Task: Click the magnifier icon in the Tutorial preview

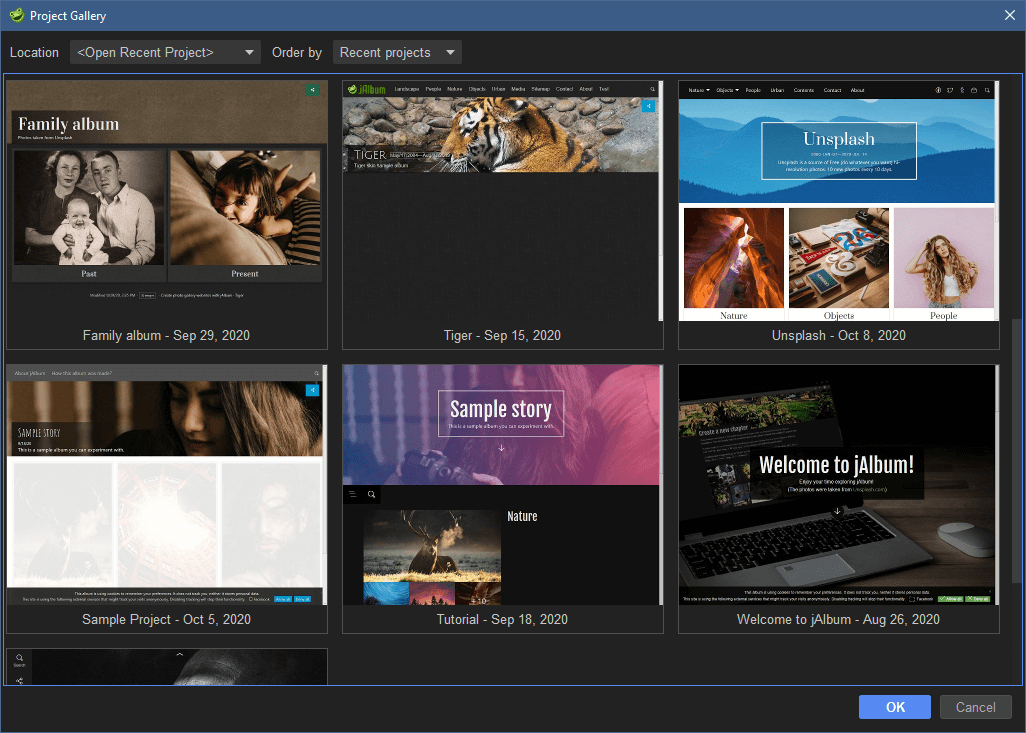Action: 372,494
